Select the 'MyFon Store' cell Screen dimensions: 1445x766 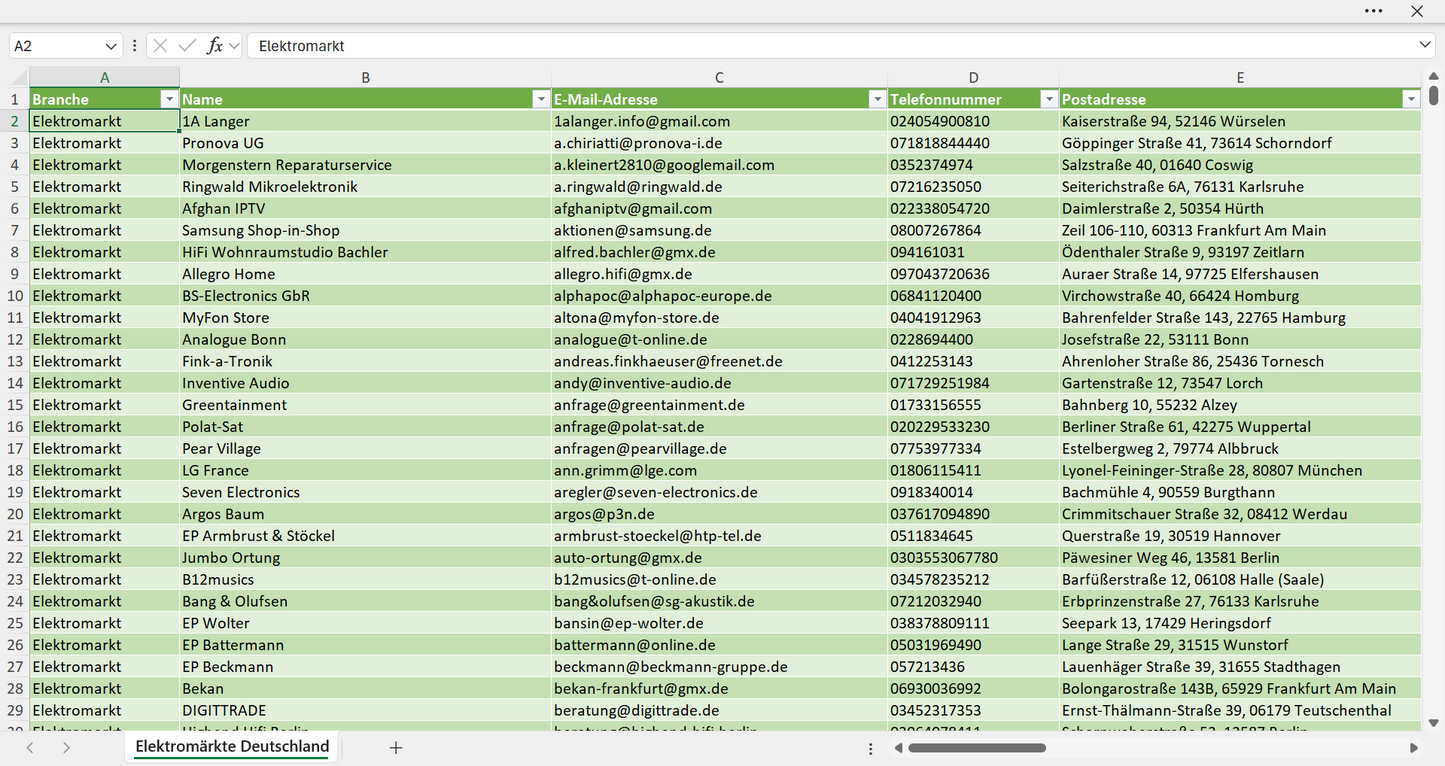pyautogui.click(x=365, y=318)
